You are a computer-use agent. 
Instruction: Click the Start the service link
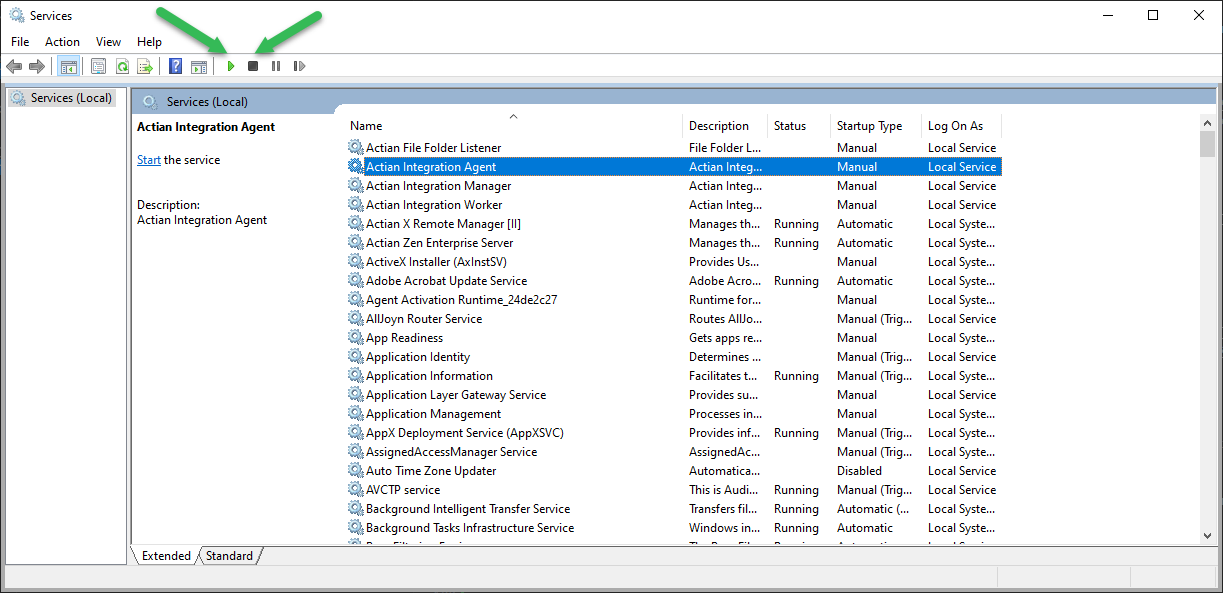click(149, 160)
